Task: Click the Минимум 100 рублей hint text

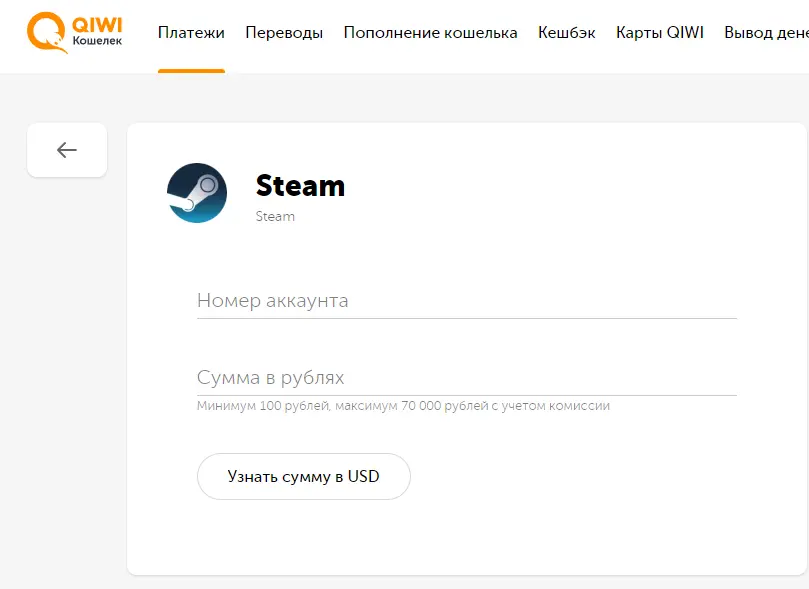Action: tap(403, 406)
